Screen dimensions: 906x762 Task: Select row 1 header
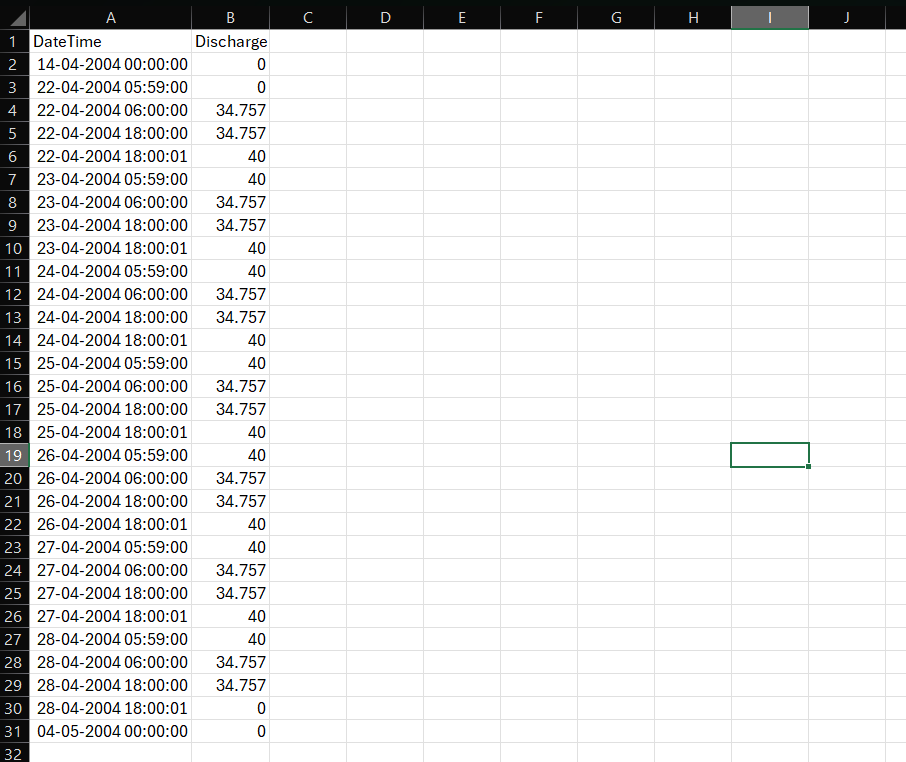click(14, 41)
